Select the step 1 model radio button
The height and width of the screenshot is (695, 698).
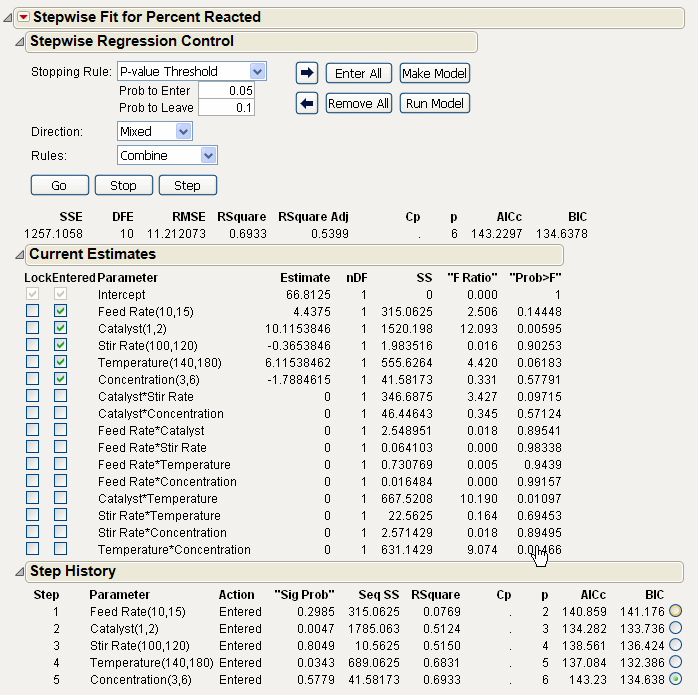tap(677, 611)
